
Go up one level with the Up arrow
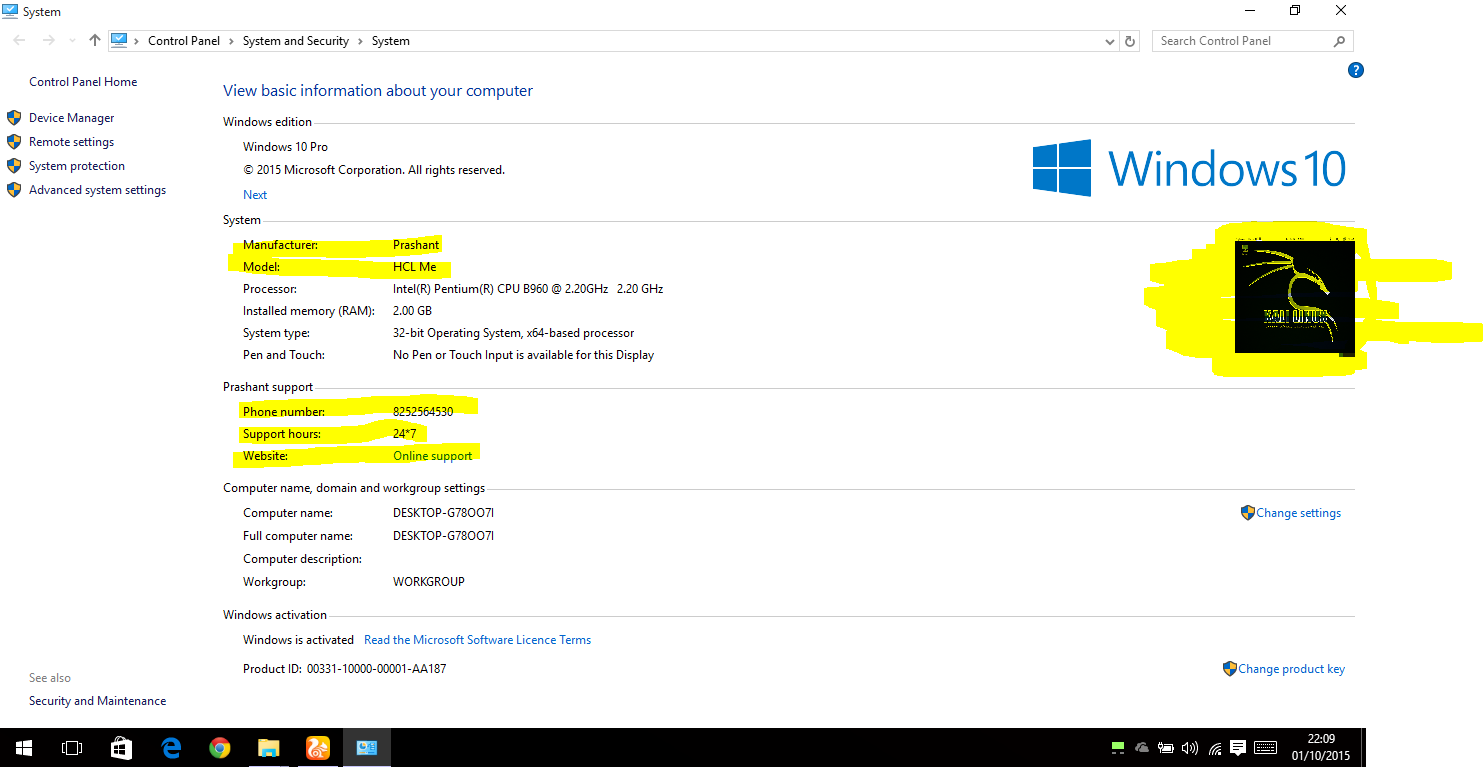pyautogui.click(x=95, y=41)
